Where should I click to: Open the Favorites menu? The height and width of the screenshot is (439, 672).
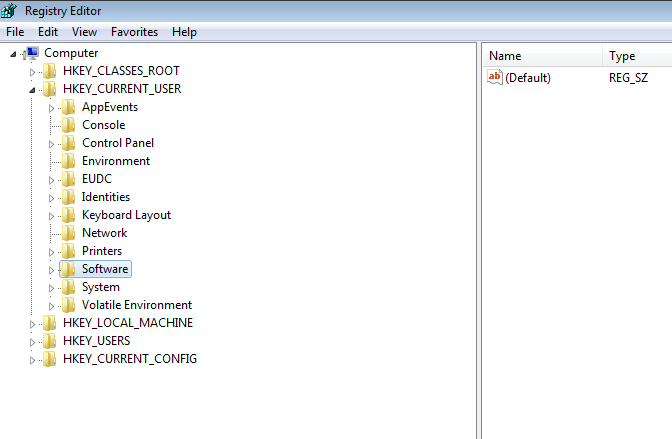point(134,32)
